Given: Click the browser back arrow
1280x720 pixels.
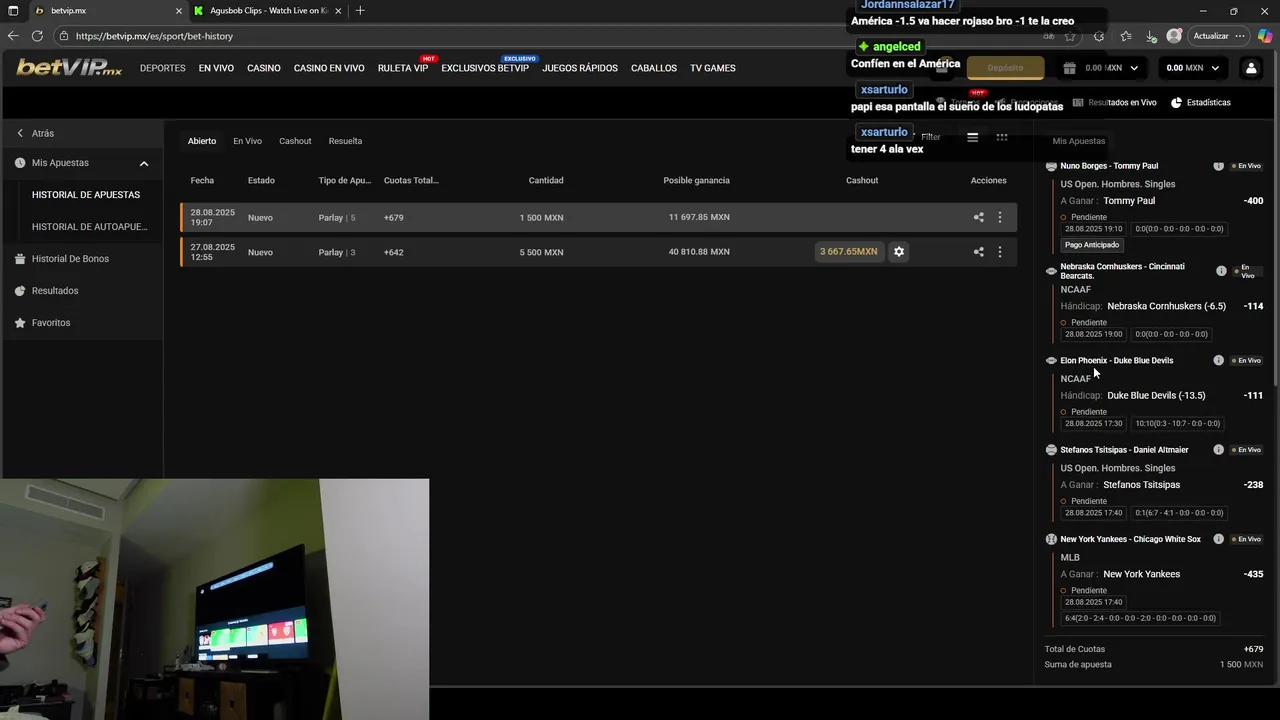Looking at the screenshot, I should tap(13, 36).
